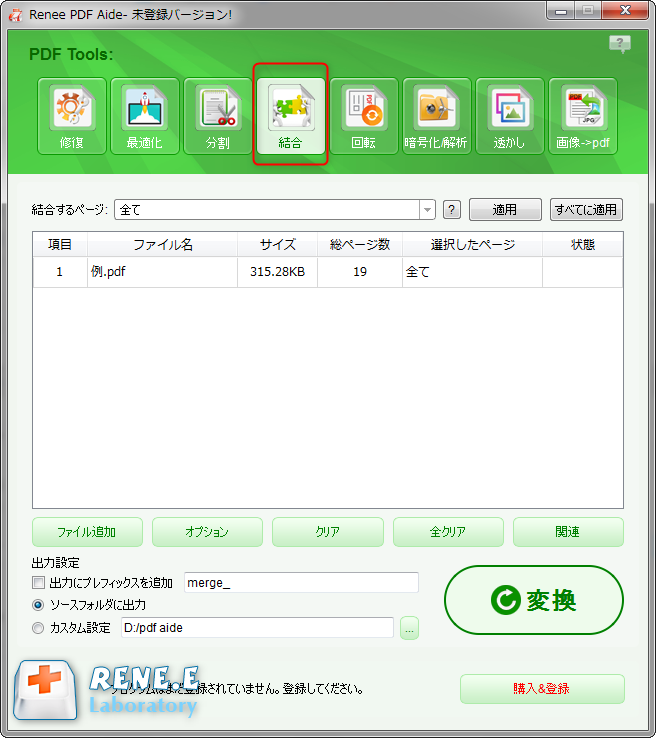This screenshot has height=738, width=656.
Task: Click the Renee PDF Aide title bar icon
Action: [x=16, y=15]
